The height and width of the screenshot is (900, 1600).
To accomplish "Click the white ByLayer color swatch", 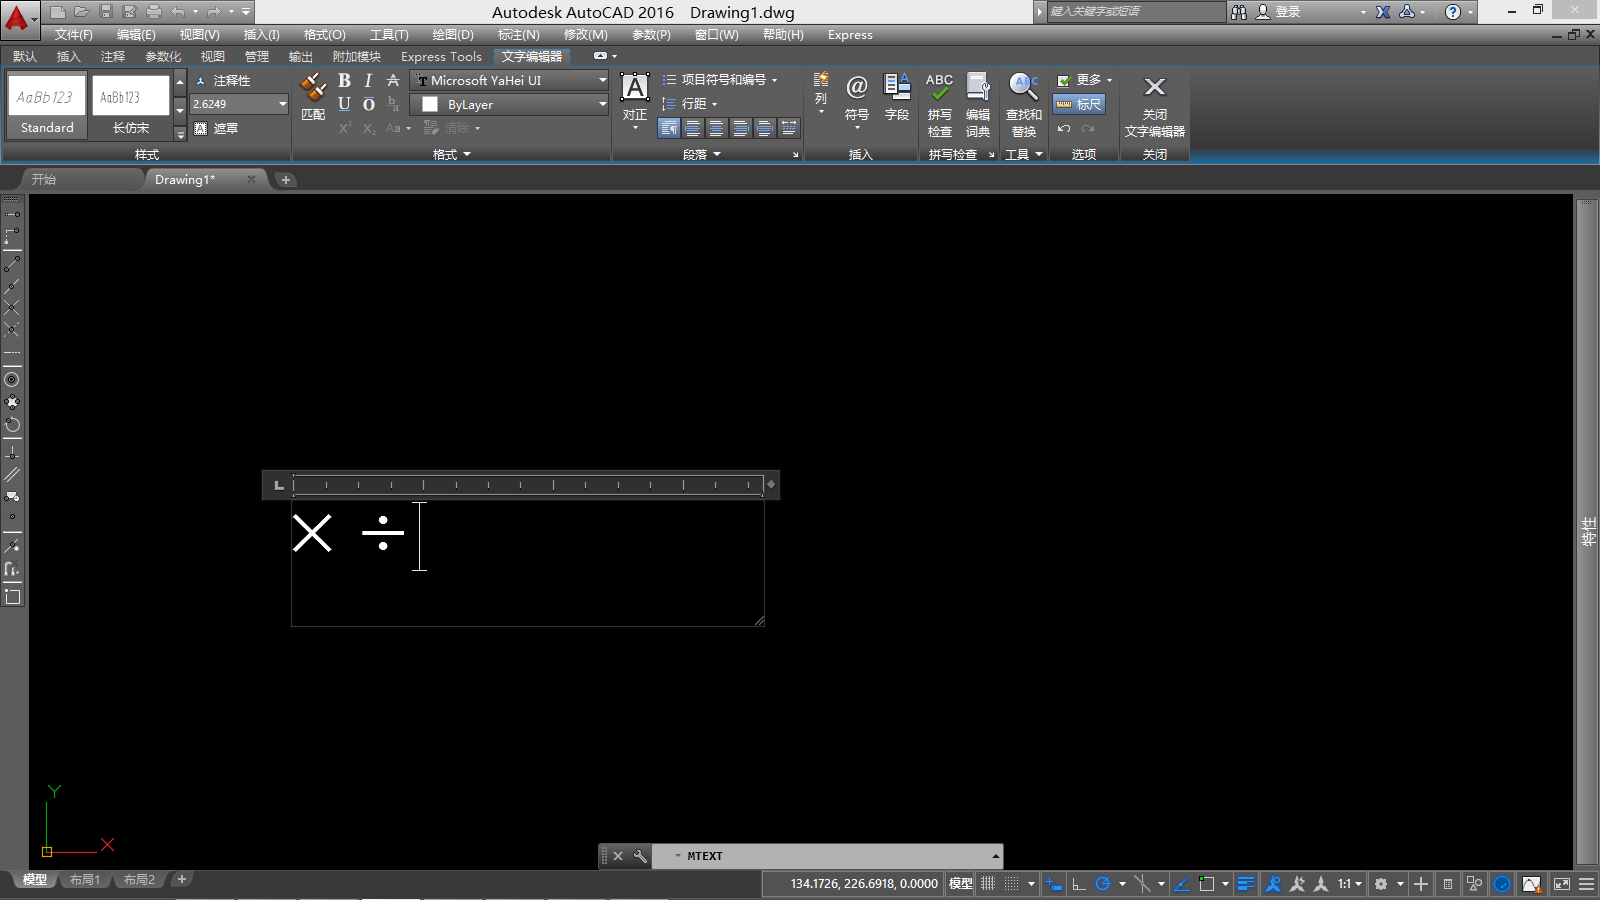I will pos(430,104).
